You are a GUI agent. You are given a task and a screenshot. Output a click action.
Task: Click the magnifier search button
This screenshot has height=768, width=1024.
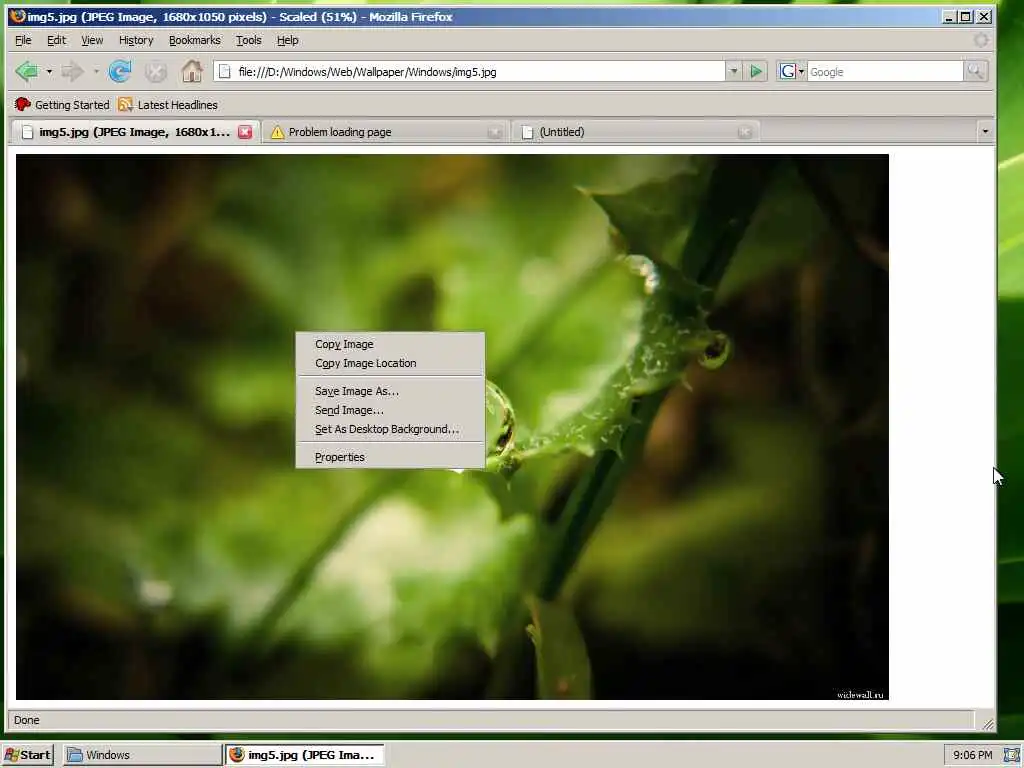click(976, 71)
